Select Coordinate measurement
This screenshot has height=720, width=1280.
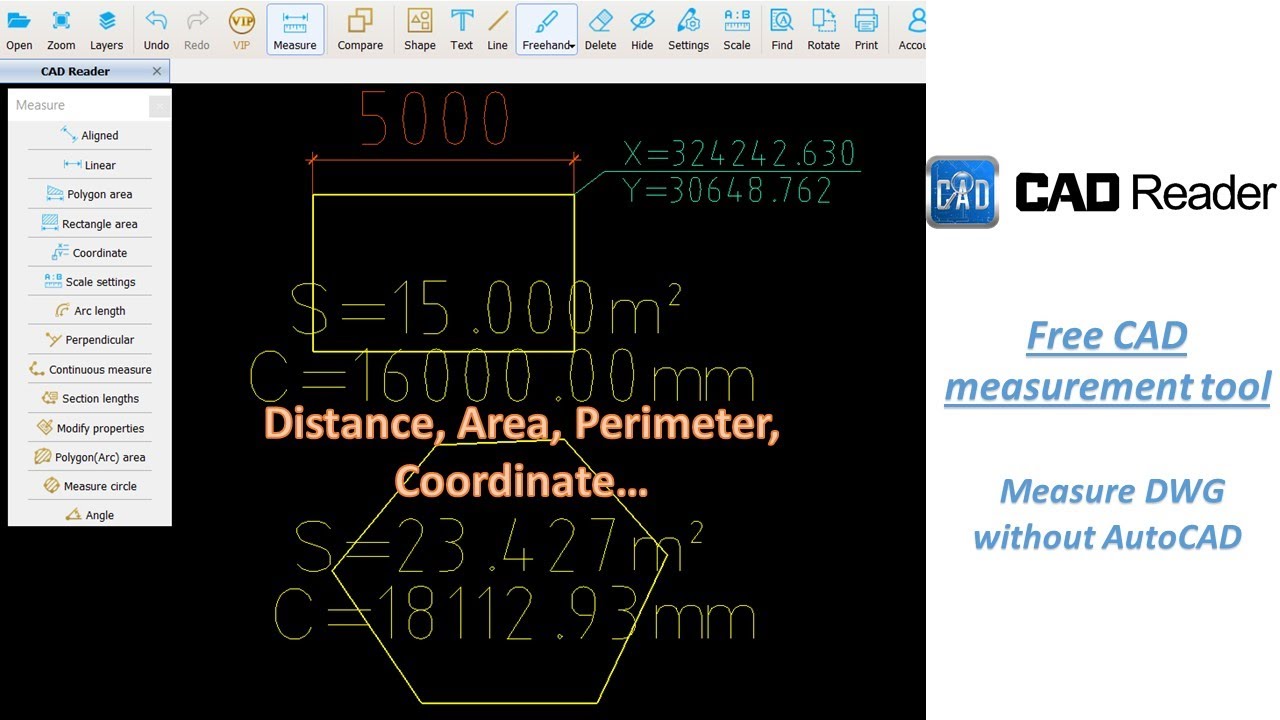[90, 253]
